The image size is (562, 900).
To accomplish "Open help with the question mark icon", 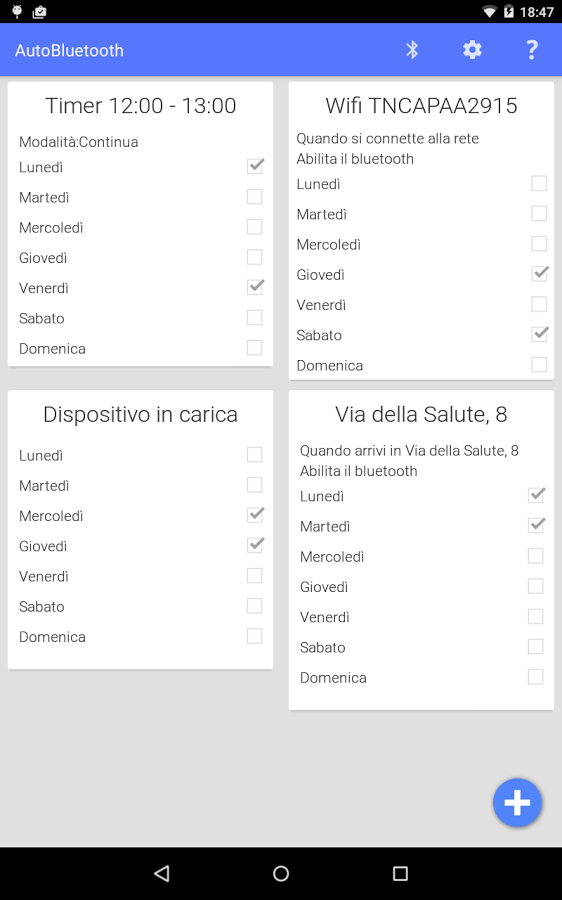I will coord(532,50).
